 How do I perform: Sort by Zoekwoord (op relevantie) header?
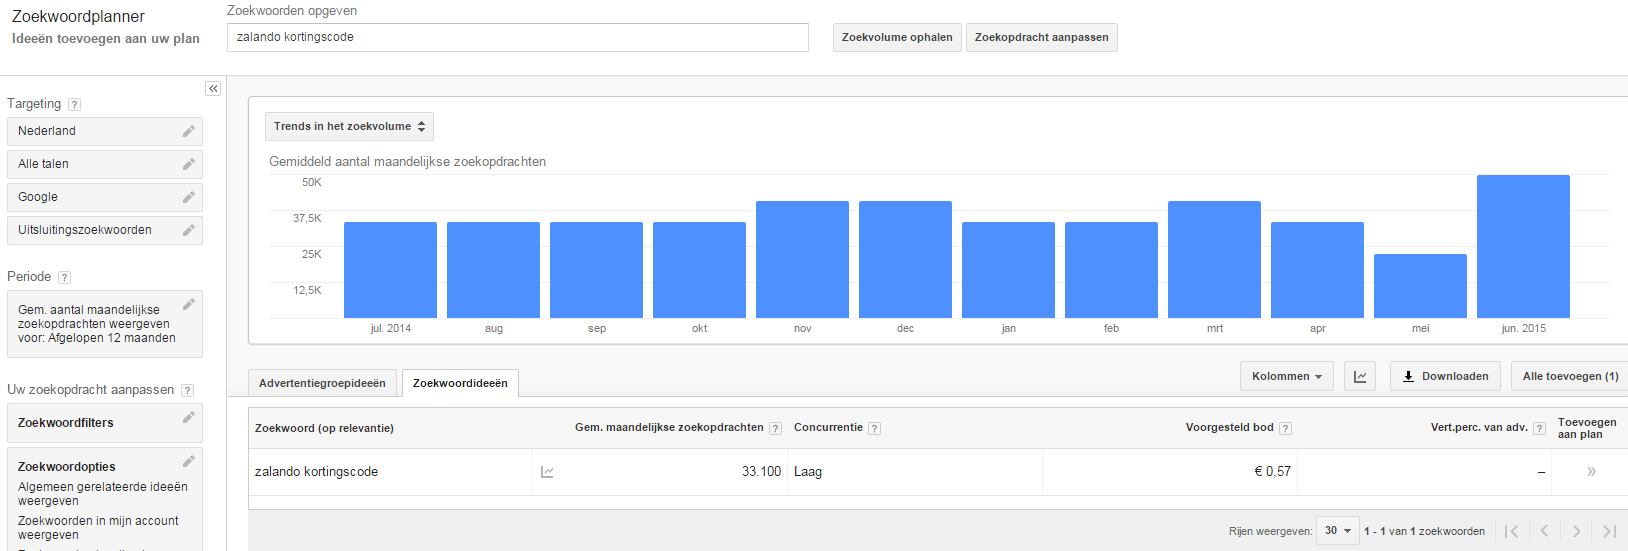[x=324, y=428]
